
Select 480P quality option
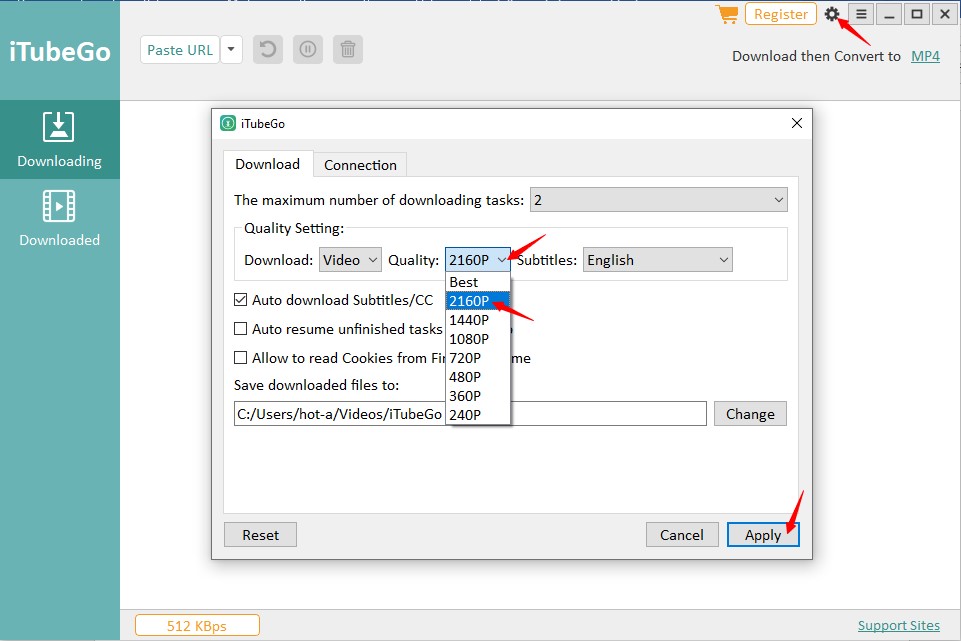pos(477,377)
